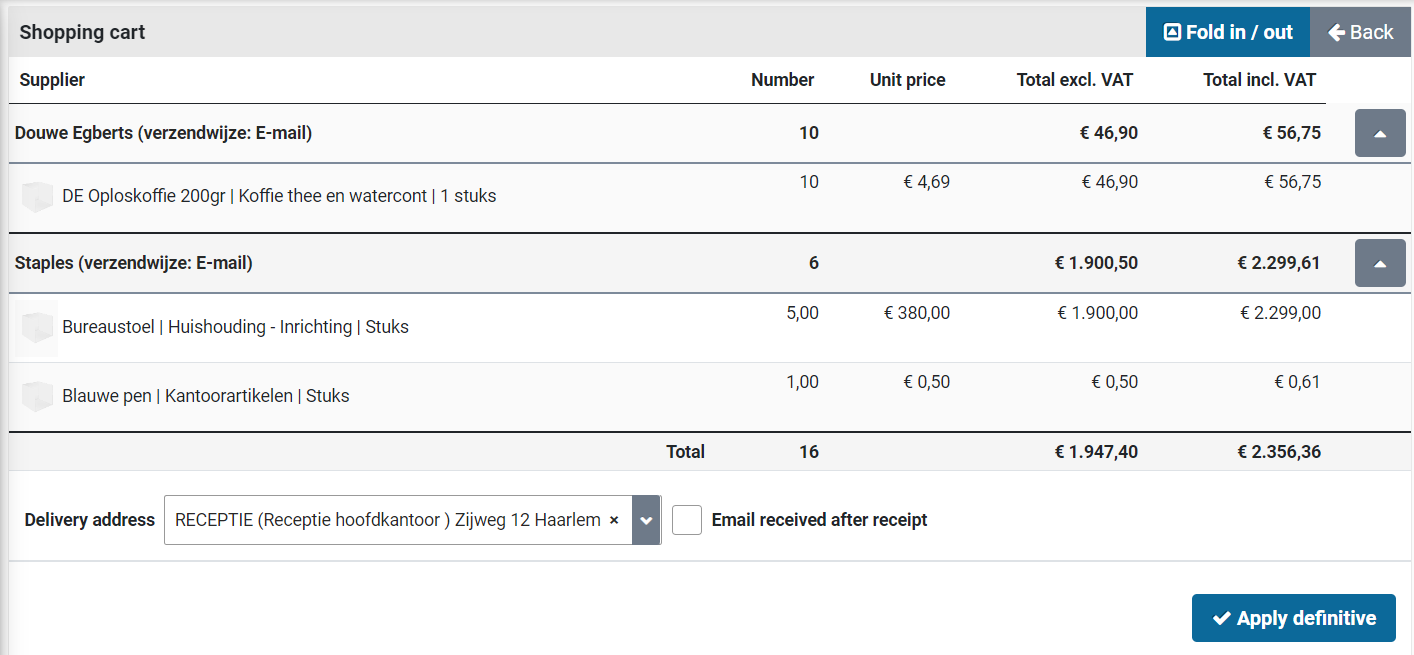Click the Fold in / out button
Image resolution: width=1414 pixels, height=655 pixels.
click(x=1227, y=32)
